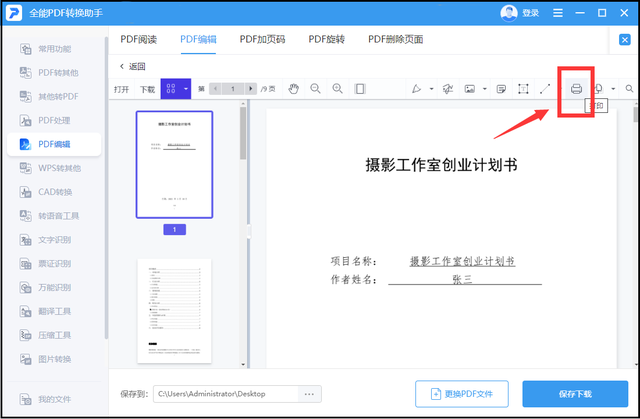
Task: Switch to the PDF删除页面 tab
Action: (396, 39)
